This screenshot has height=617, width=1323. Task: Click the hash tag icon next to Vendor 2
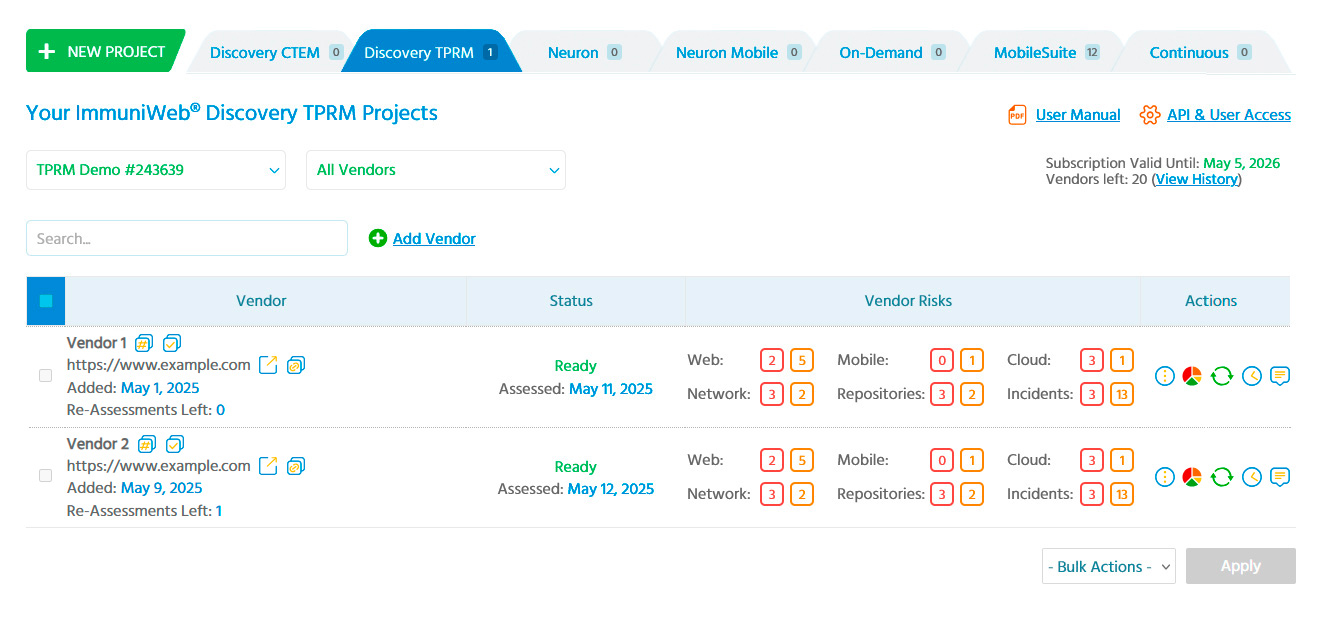point(146,444)
